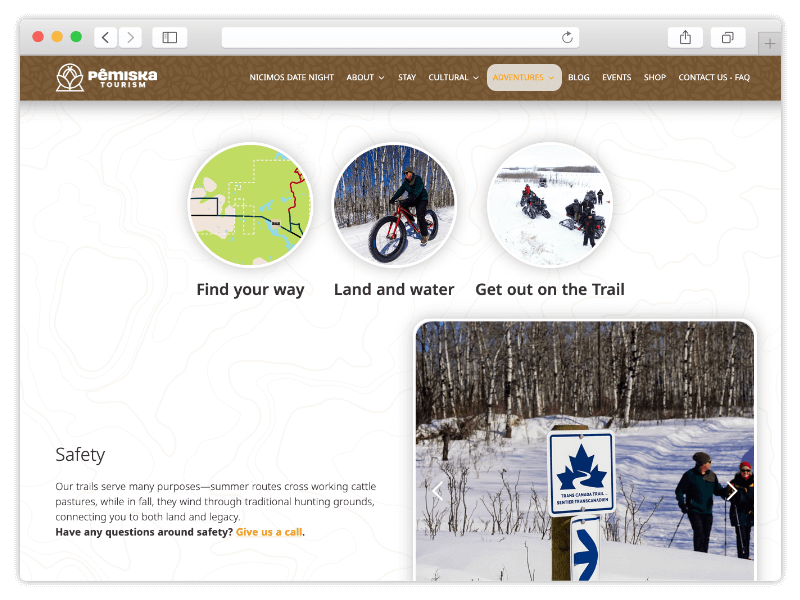800x600 pixels.
Task: Click the Give us a call link
Action: pos(269,532)
